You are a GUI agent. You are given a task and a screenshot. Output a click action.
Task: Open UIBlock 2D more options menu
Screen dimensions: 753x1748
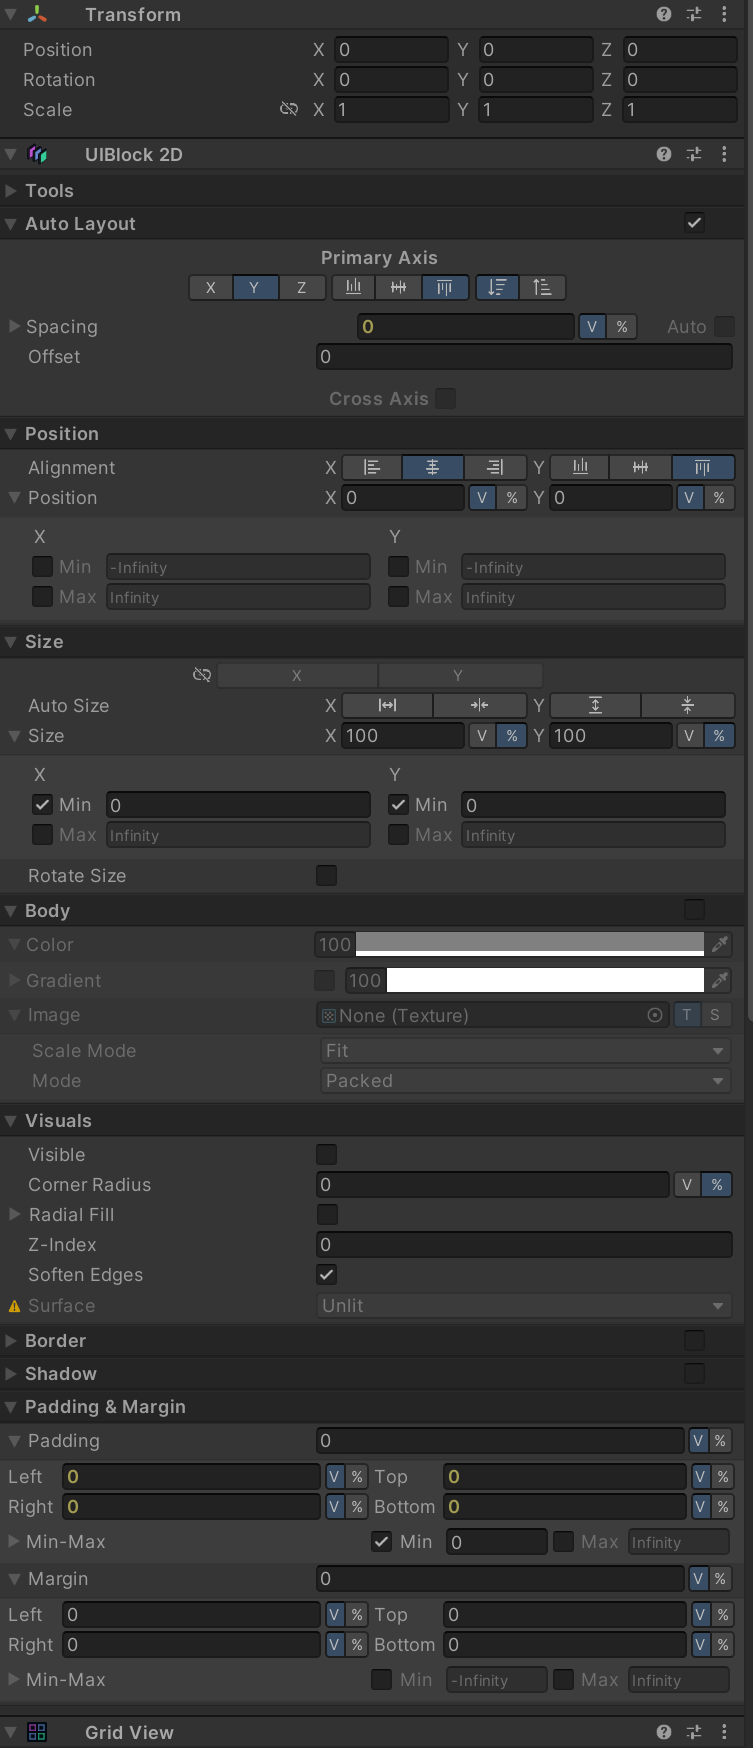(724, 154)
